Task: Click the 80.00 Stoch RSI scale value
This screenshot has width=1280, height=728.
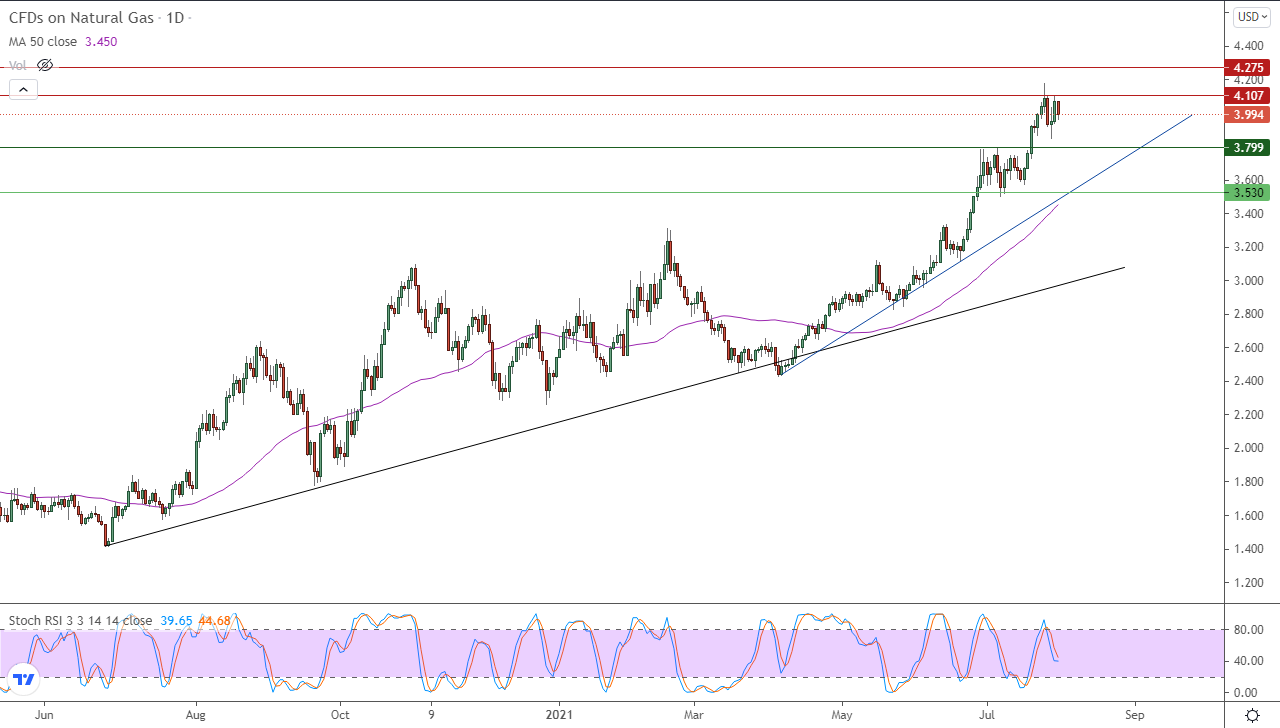Action: pos(1249,630)
